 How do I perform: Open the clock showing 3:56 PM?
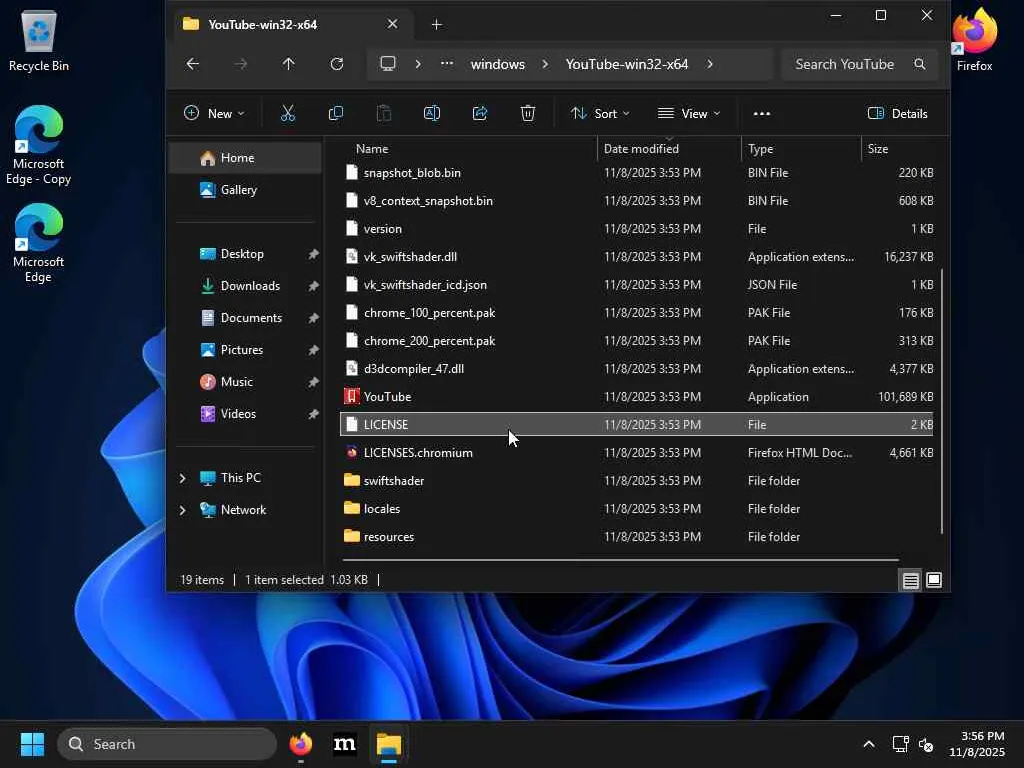[x=977, y=744]
